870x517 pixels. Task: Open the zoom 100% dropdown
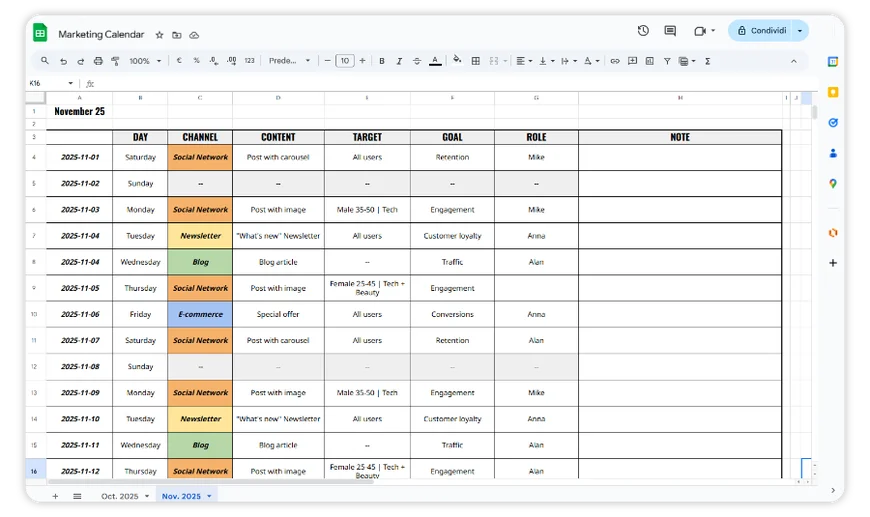click(x=144, y=61)
